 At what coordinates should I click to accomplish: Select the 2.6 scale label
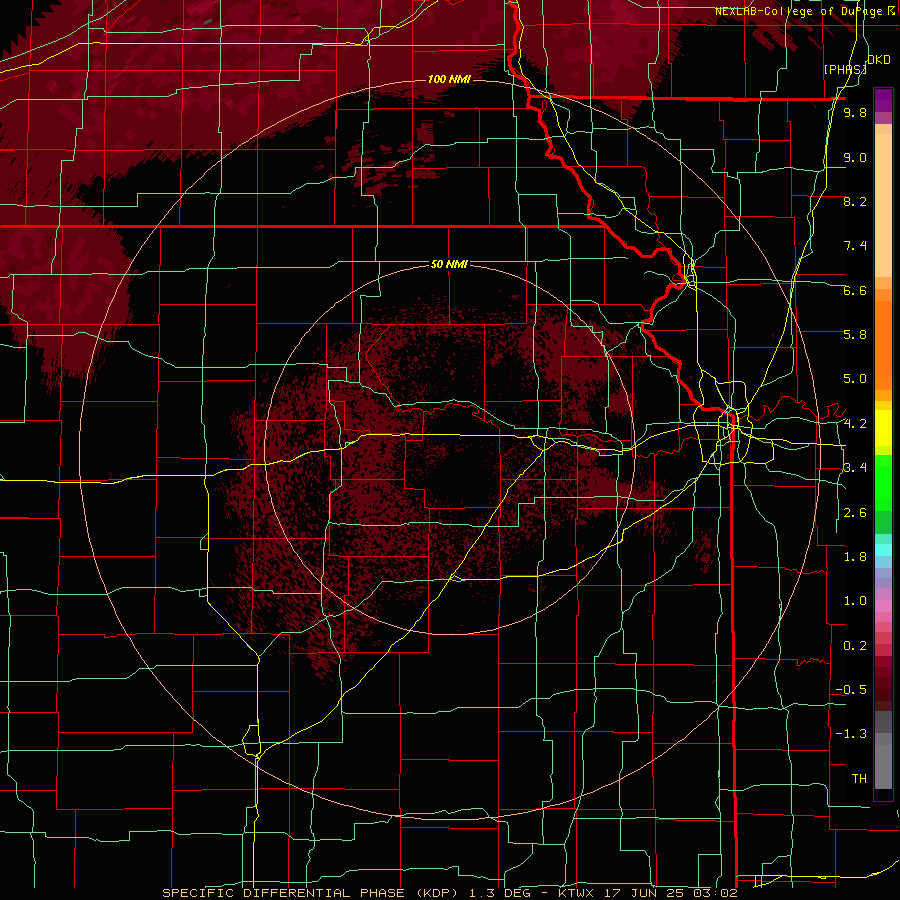tap(855, 513)
